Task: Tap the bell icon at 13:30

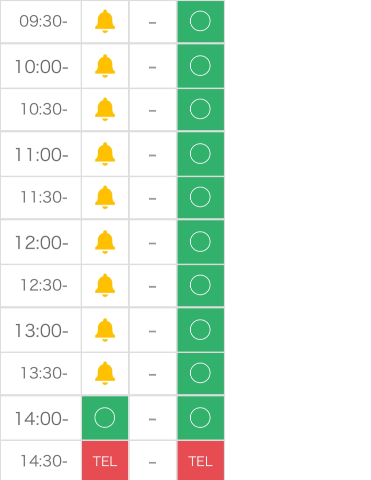Action: pos(105,373)
